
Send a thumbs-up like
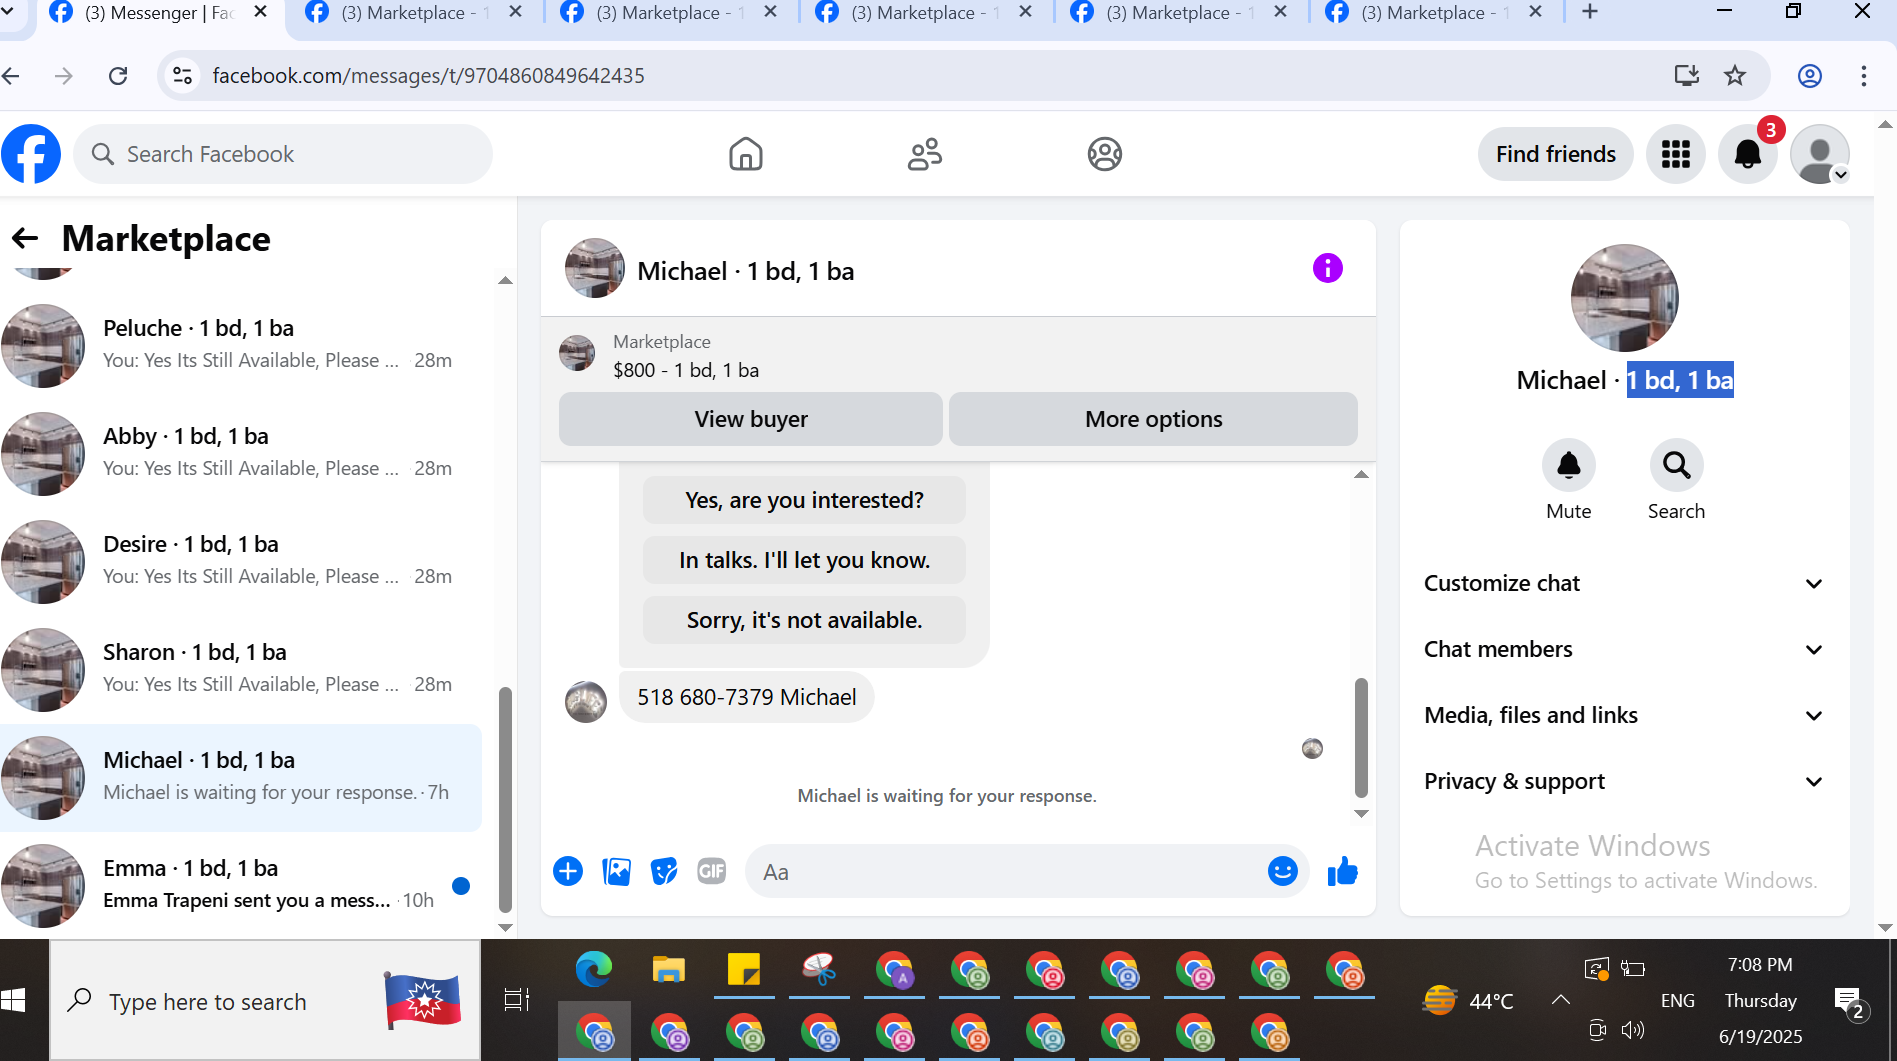point(1343,872)
